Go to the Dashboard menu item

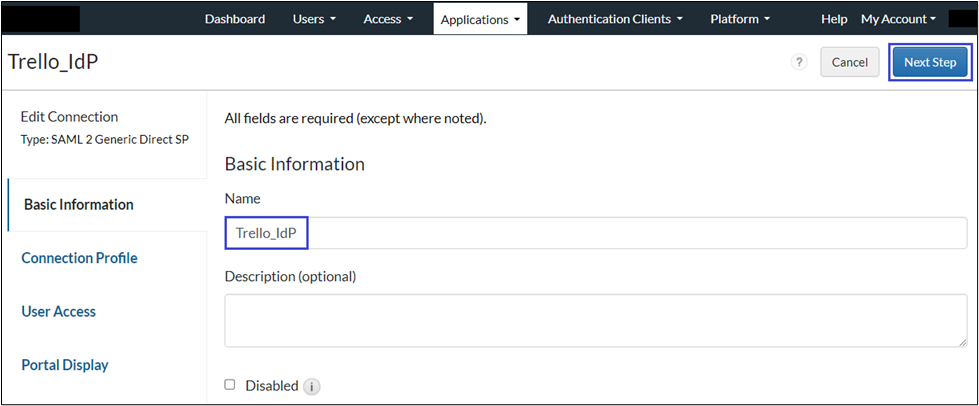[x=235, y=19]
